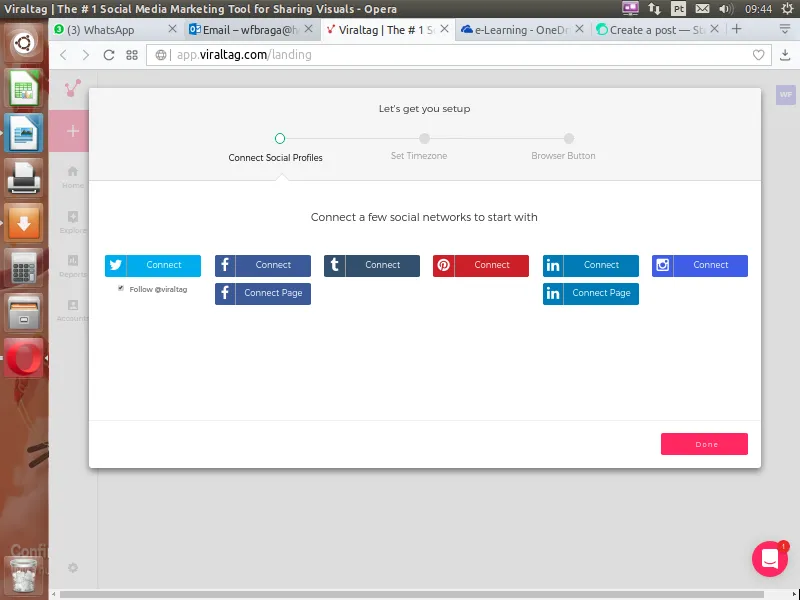Close the Create a post tab
The image size is (800, 600).
click(715, 29)
